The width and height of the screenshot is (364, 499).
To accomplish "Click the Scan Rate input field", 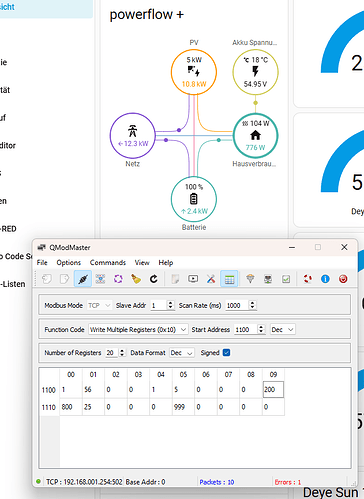I will 237,305.
